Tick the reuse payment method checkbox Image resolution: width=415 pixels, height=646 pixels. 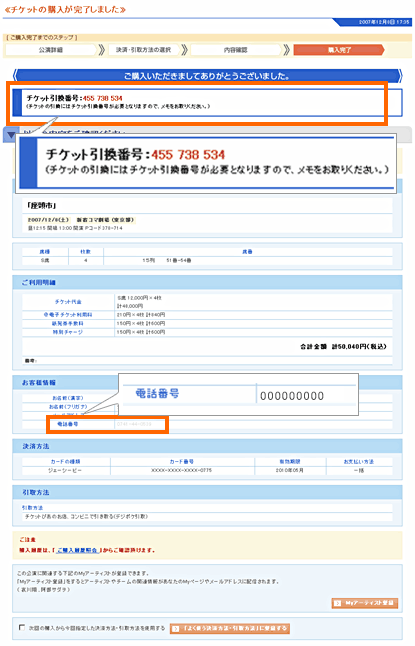pyautogui.click(x=22, y=627)
